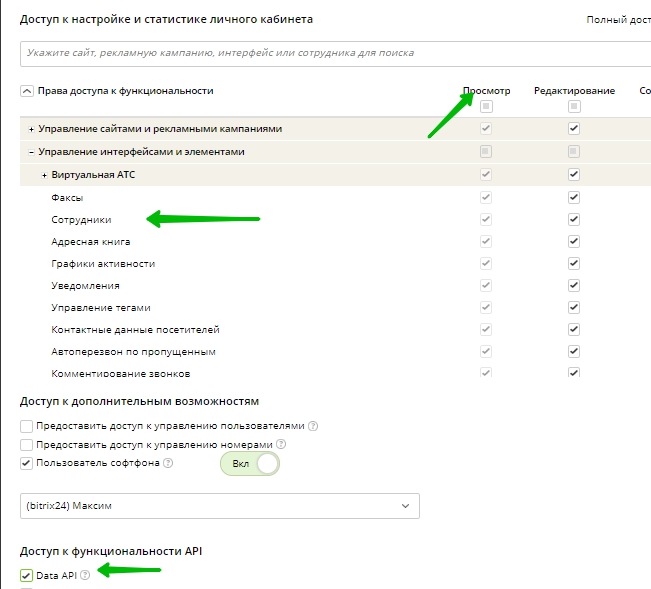Click Просмотр checkbox for Адресная книга

click(x=486, y=241)
